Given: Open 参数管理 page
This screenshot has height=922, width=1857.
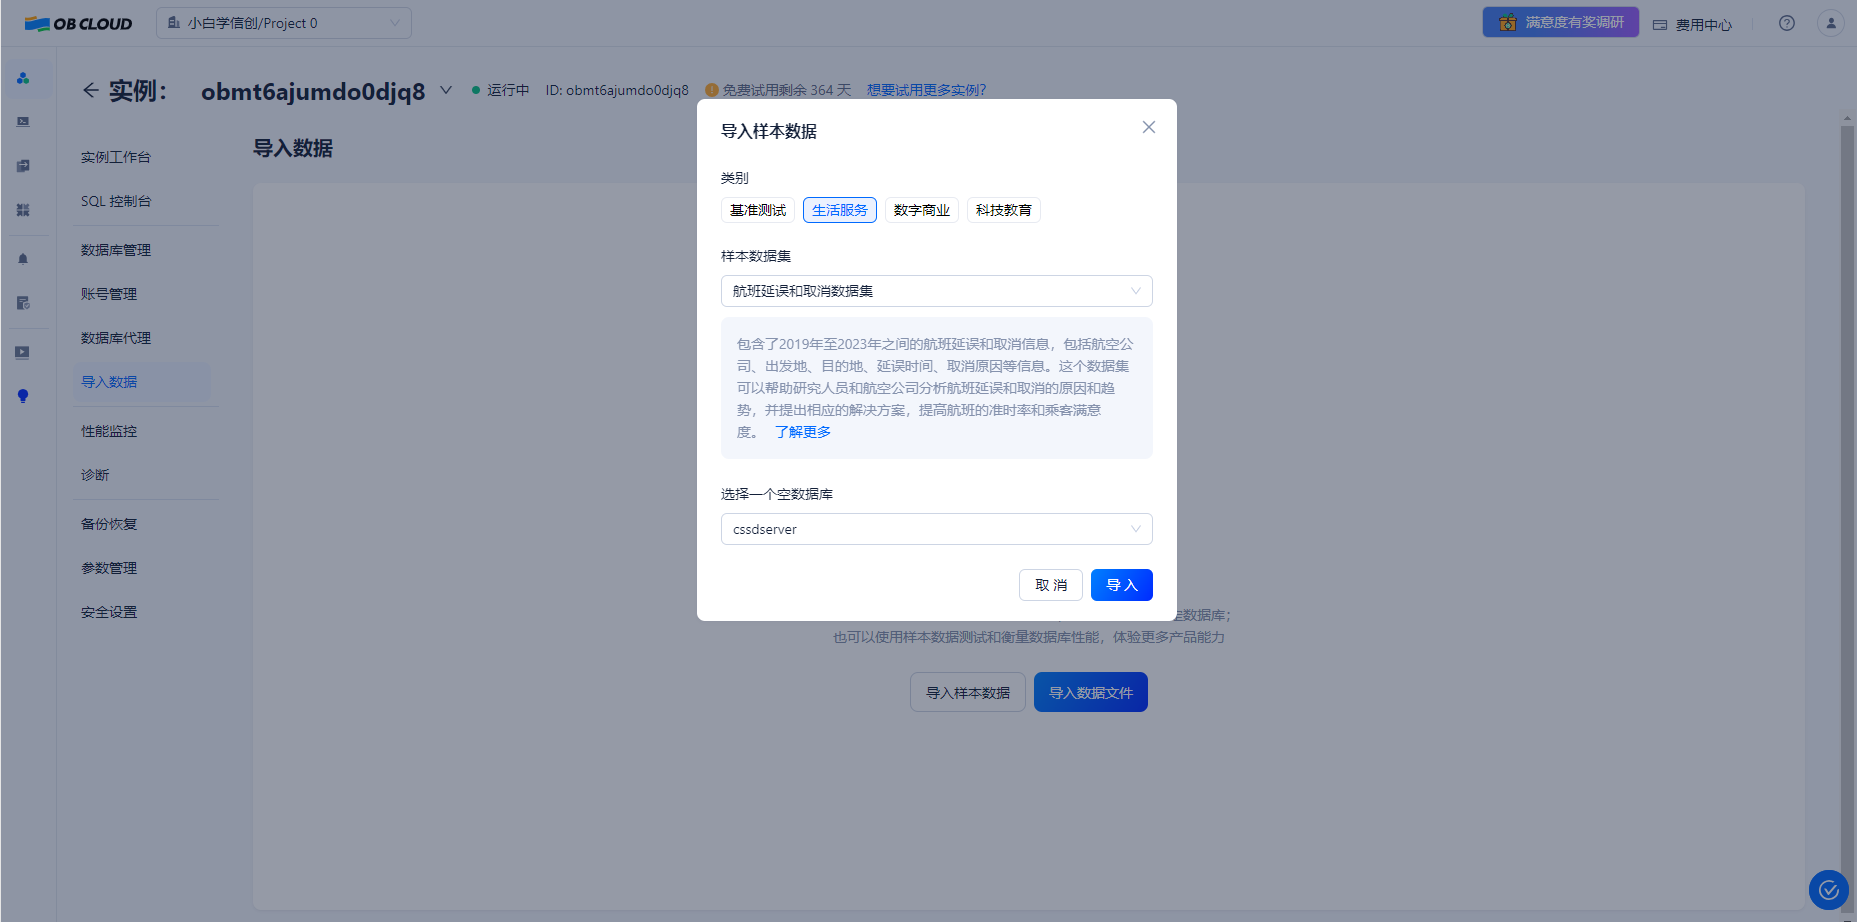Looking at the screenshot, I should pos(109,568).
